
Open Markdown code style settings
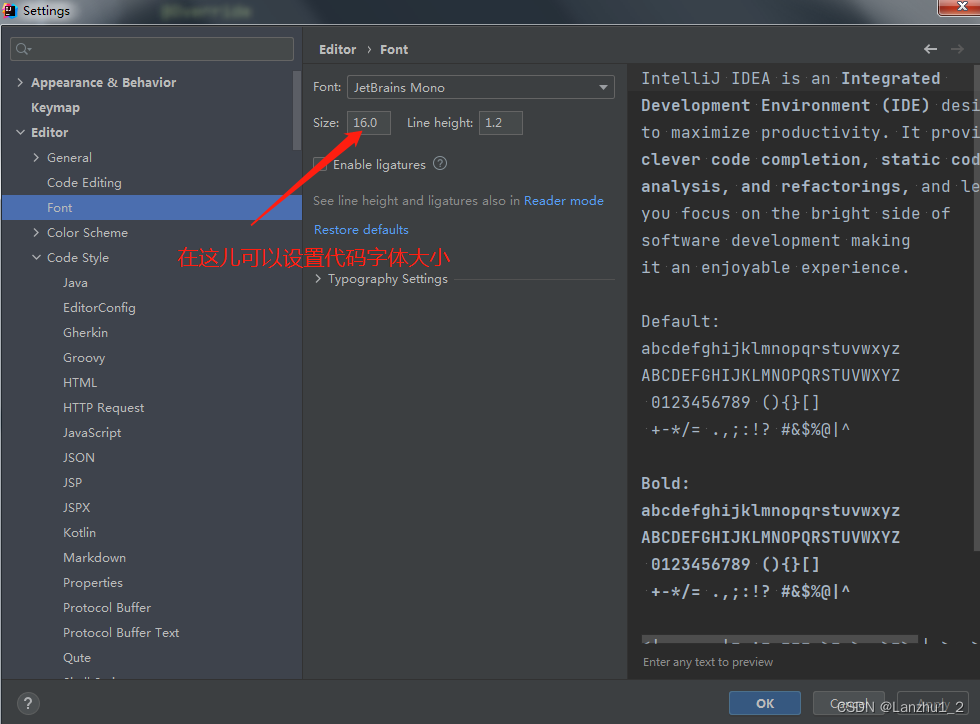click(94, 558)
